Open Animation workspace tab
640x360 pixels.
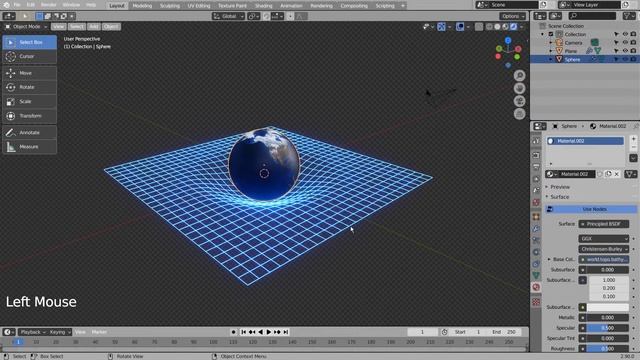click(x=291, y=6)
